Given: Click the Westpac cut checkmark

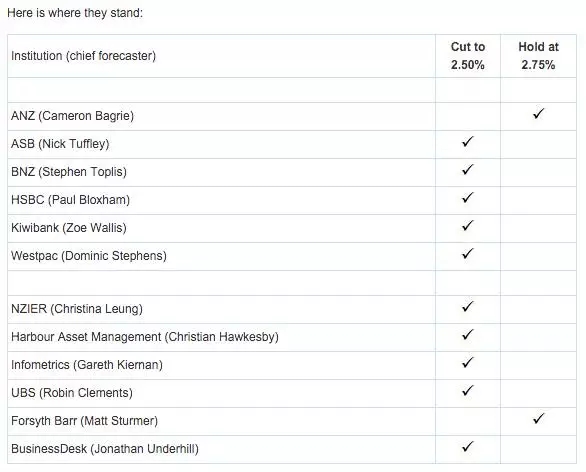Looking at the screenshot, I should (x=468, y=254).
